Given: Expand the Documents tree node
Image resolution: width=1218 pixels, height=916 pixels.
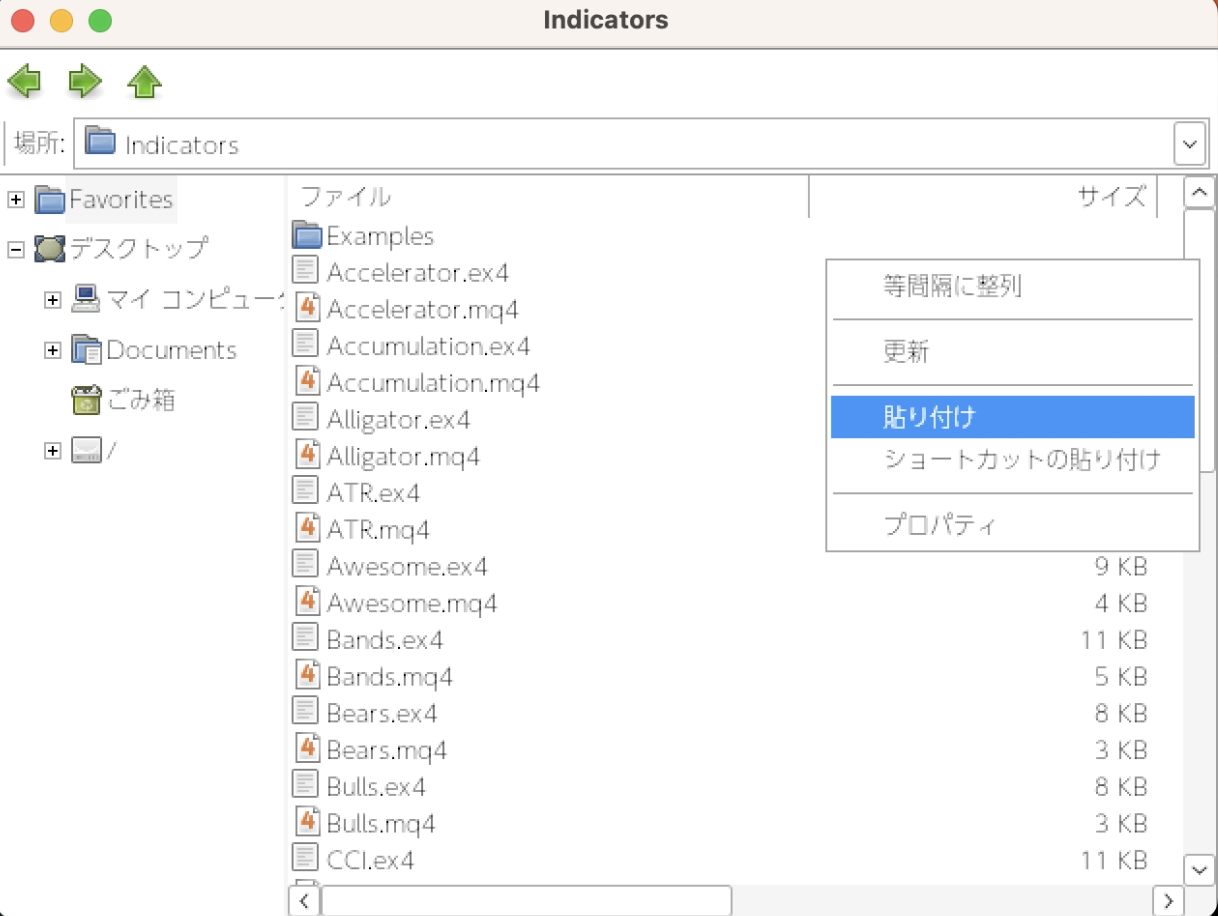Looking at the screenshot, I should [x=53, y=350].
